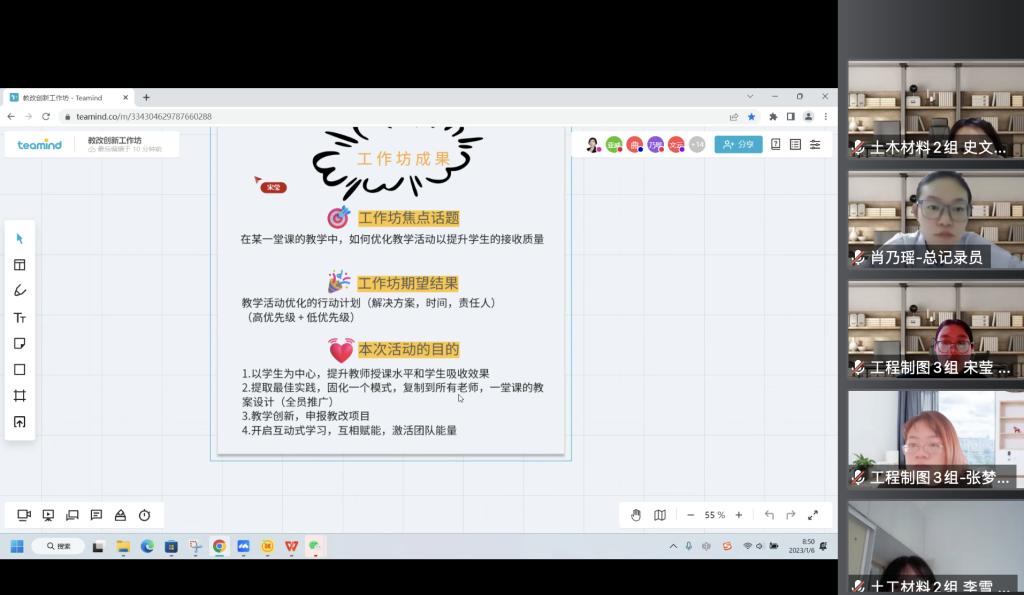Redo the last action
The width and height of the screenshot is (1024, 595).
click(791, 515)
